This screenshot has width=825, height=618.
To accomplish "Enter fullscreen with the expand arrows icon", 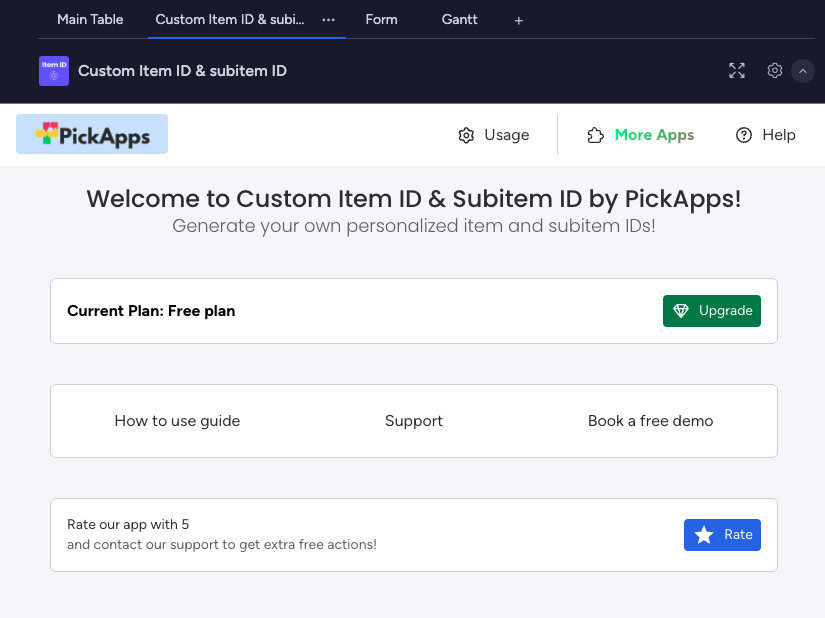I will (737, 70).
